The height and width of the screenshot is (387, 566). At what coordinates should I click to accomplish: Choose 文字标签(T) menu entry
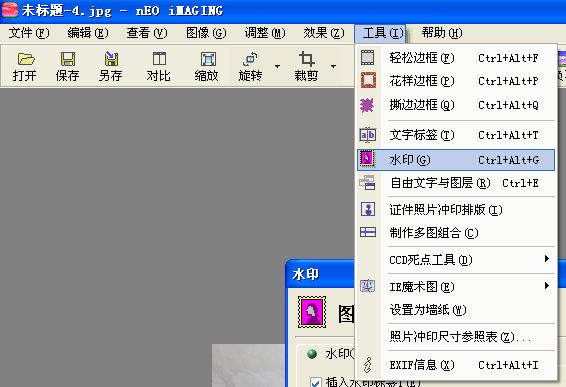coord(456,135)
